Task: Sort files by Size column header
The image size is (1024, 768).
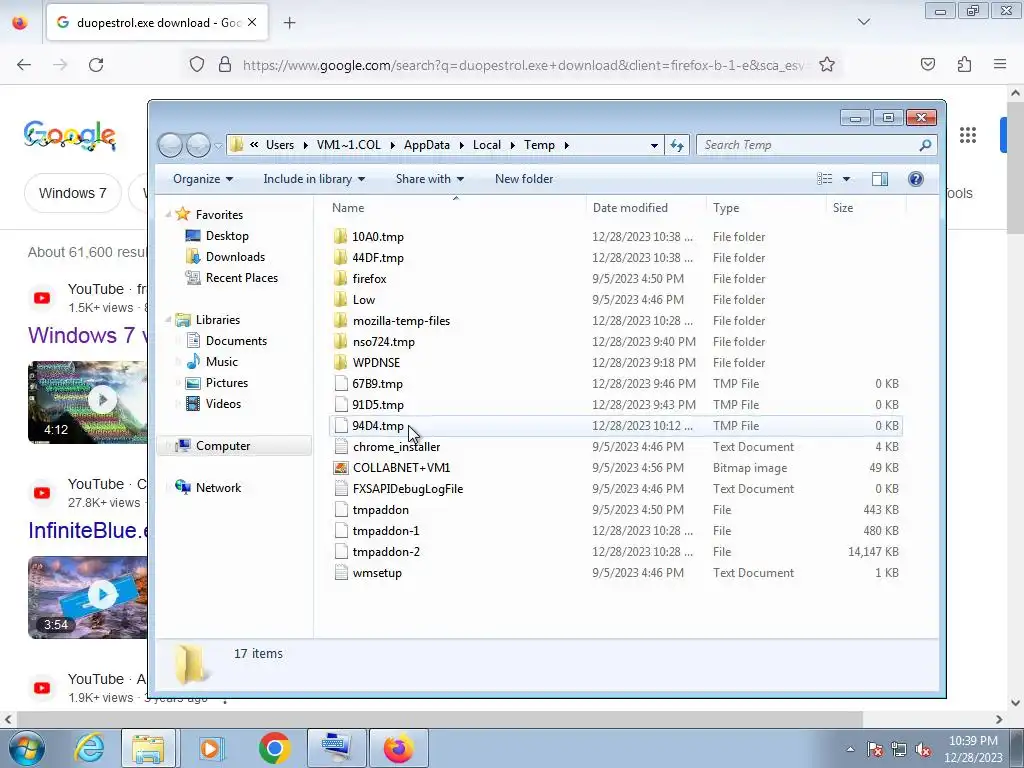Action: (x=842, y=208)
